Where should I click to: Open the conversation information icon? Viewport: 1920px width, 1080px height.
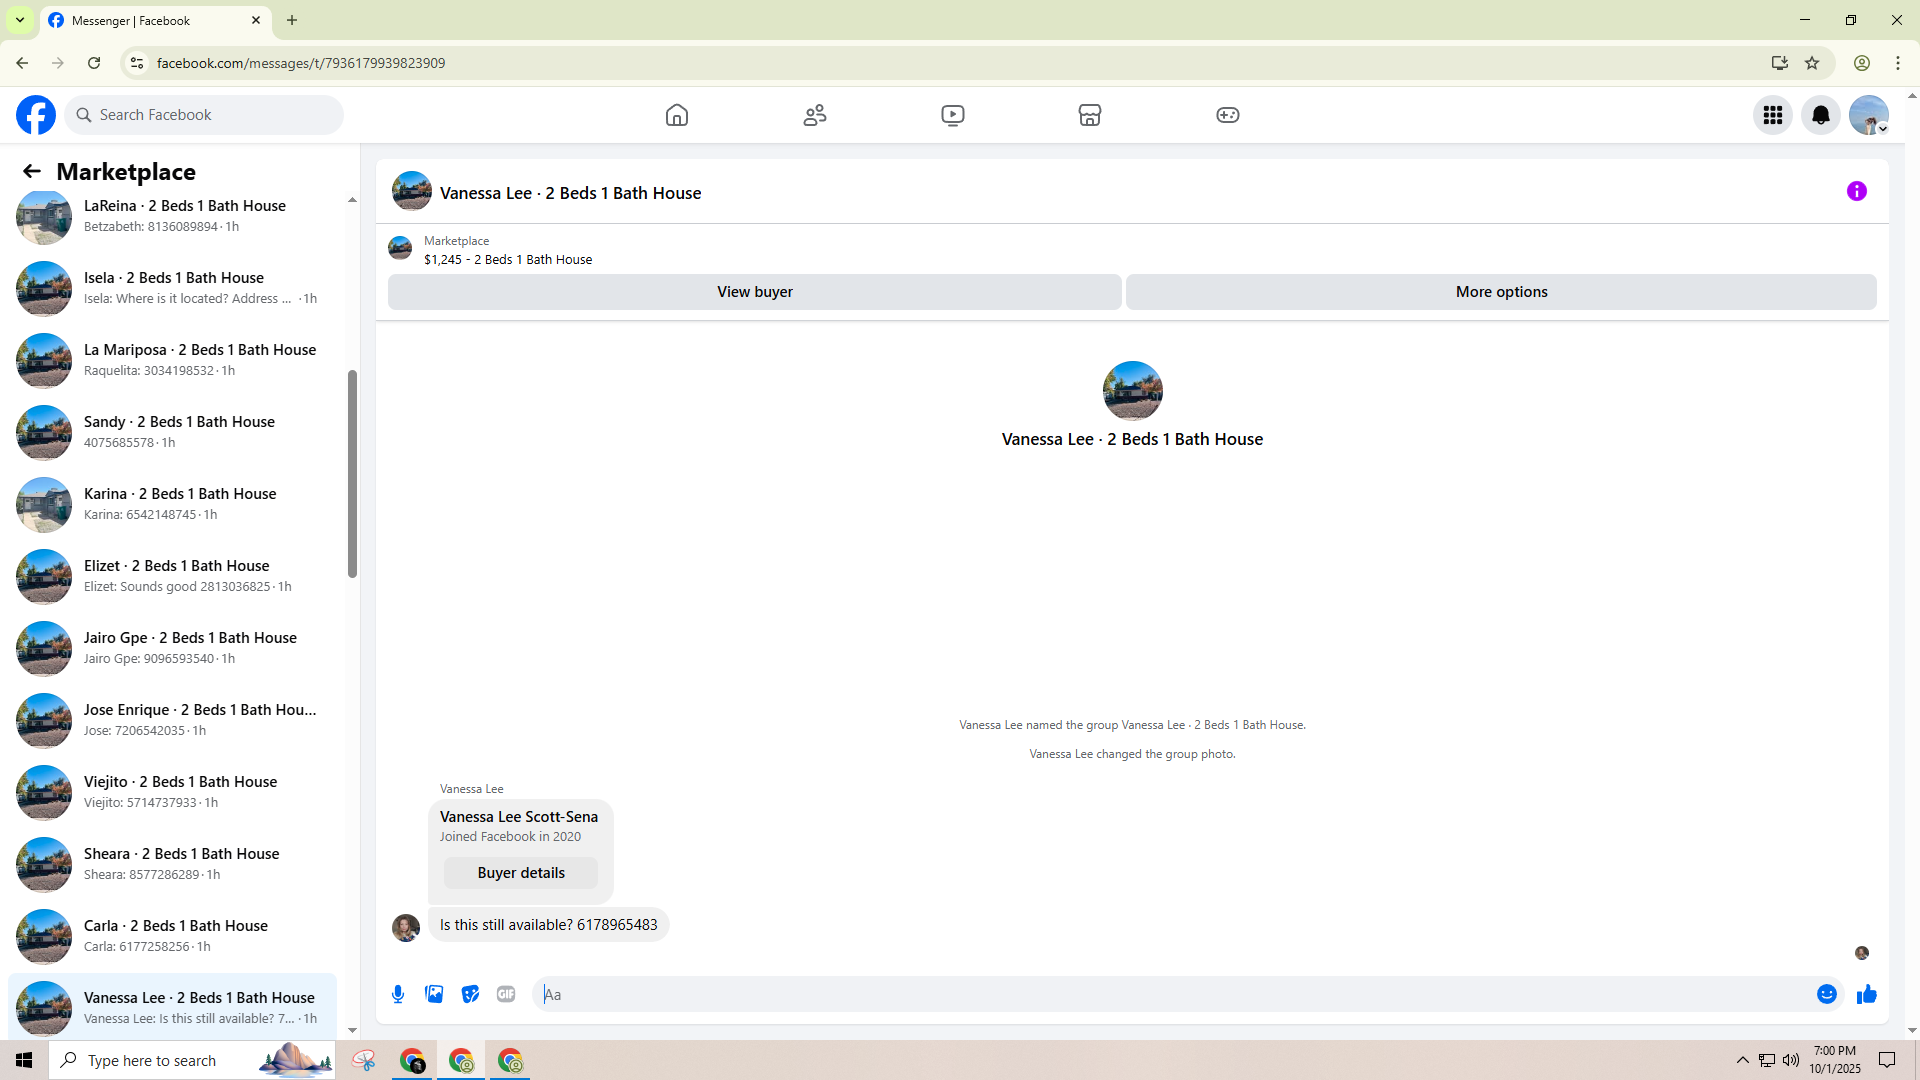[x=1857, y=191]
